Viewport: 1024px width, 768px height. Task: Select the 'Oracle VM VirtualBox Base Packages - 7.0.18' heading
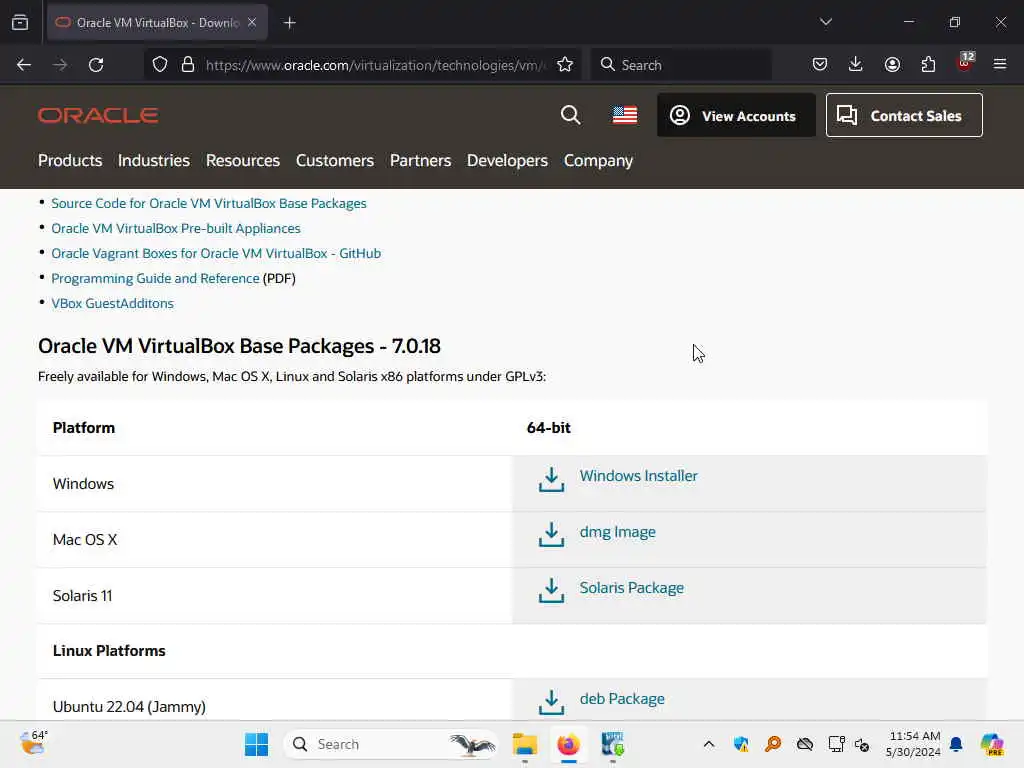pyautogui.click(x=239, y=346)
